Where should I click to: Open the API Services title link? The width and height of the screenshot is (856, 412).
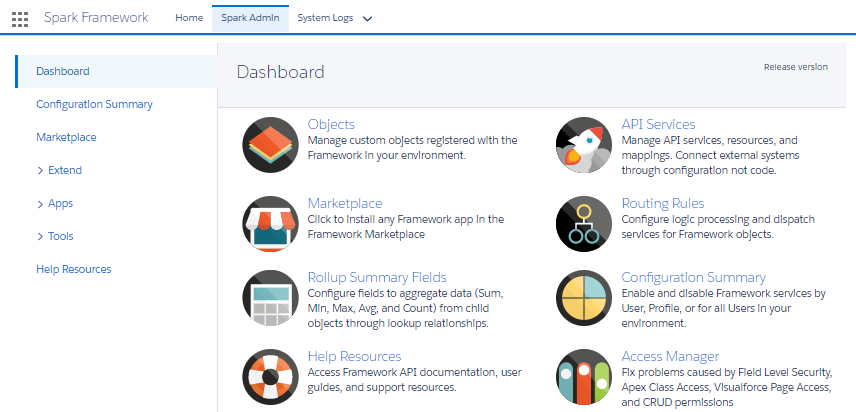pos(658,124)
